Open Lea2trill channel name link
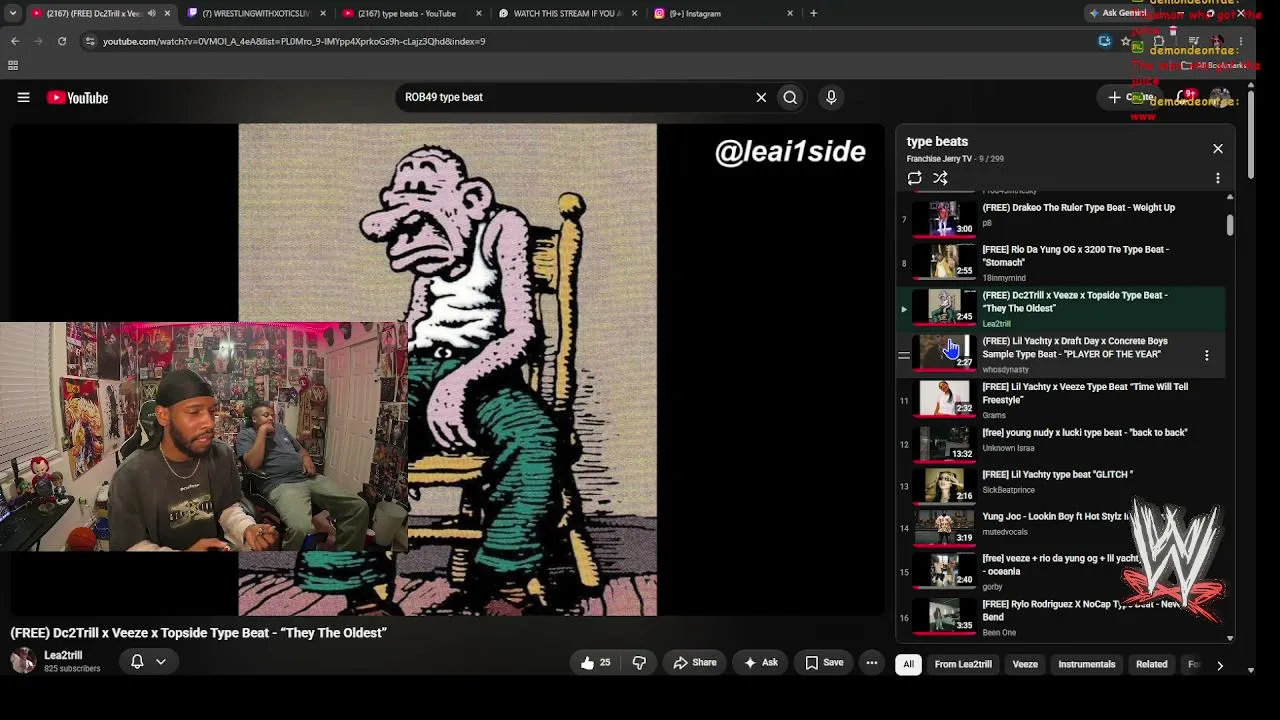Screen dimensions: 1280x720 tap(63, 655)
